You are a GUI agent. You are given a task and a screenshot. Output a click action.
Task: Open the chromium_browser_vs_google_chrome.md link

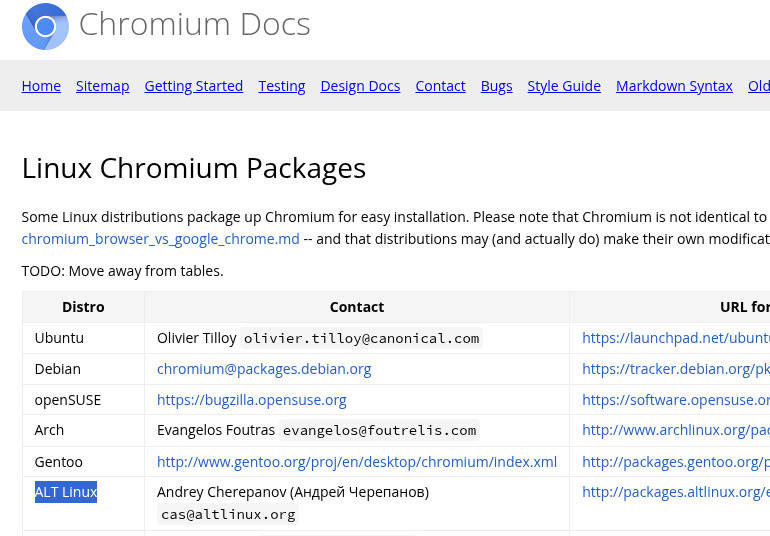[x=160, y=239]
